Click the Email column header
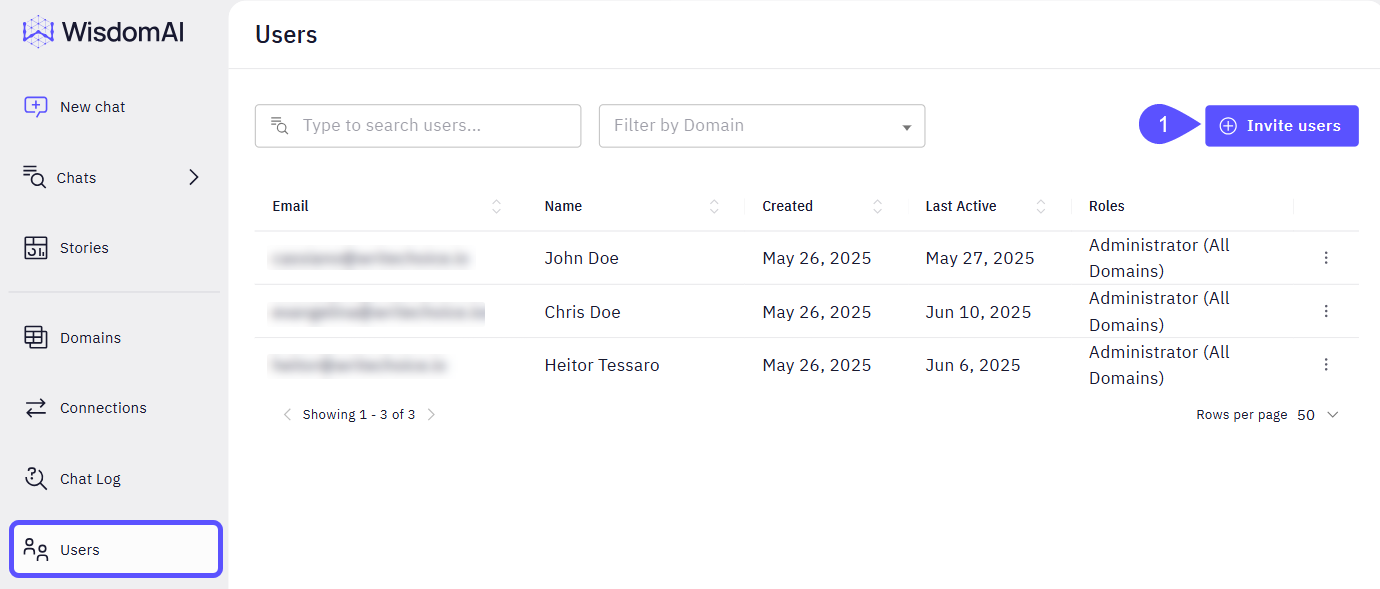This screenshot has width=1380, height=589. tap(290, 206)
